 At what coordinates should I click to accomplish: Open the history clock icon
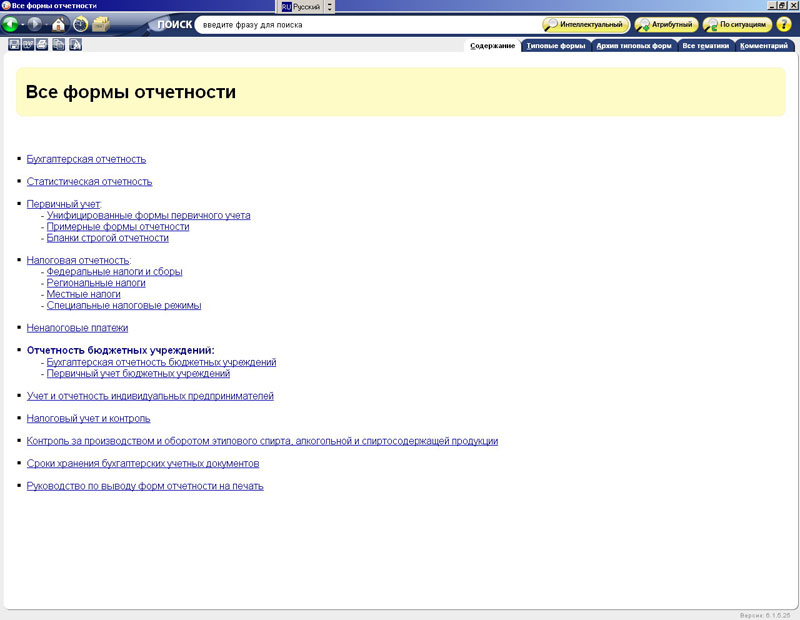click(81, 24)
